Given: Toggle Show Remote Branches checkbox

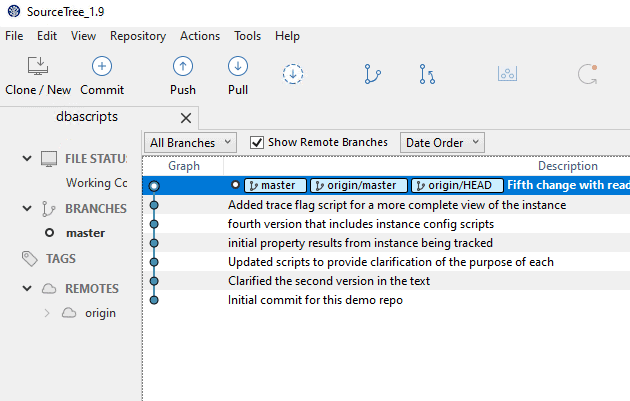Looking at the screenshot, I should [257, 142].
